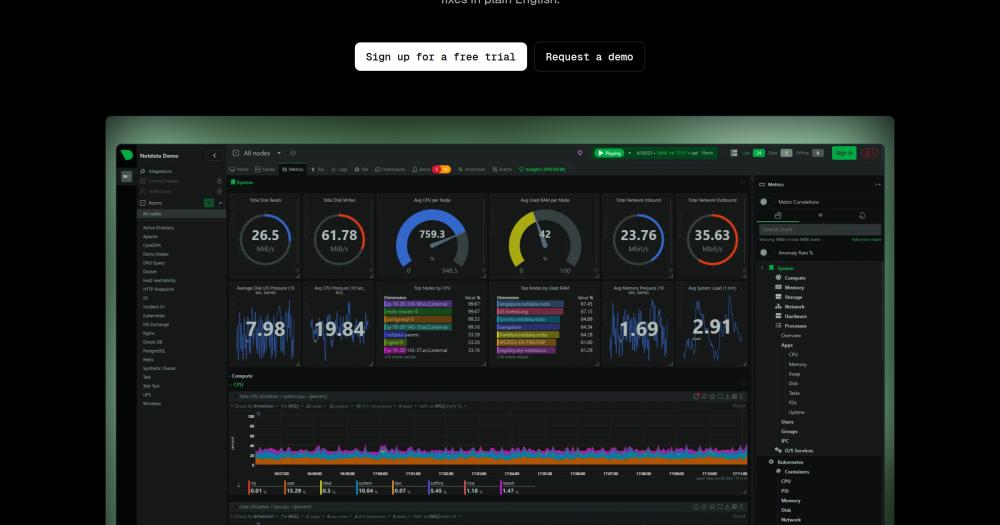Open the Home tab
The width and height of the screenshot is (1000, 525).
tap(240, 170)
